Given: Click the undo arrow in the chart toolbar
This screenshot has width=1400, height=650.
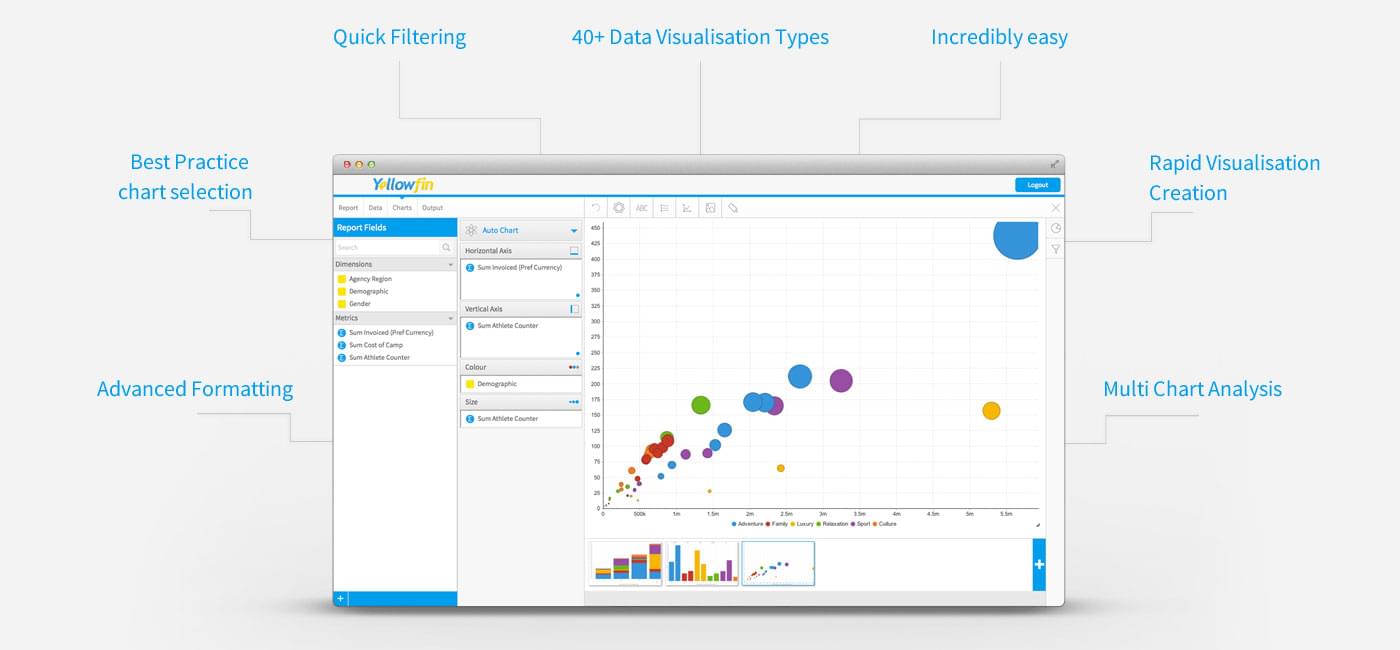Looking at the screenshot, I should [x=596, y=207].
